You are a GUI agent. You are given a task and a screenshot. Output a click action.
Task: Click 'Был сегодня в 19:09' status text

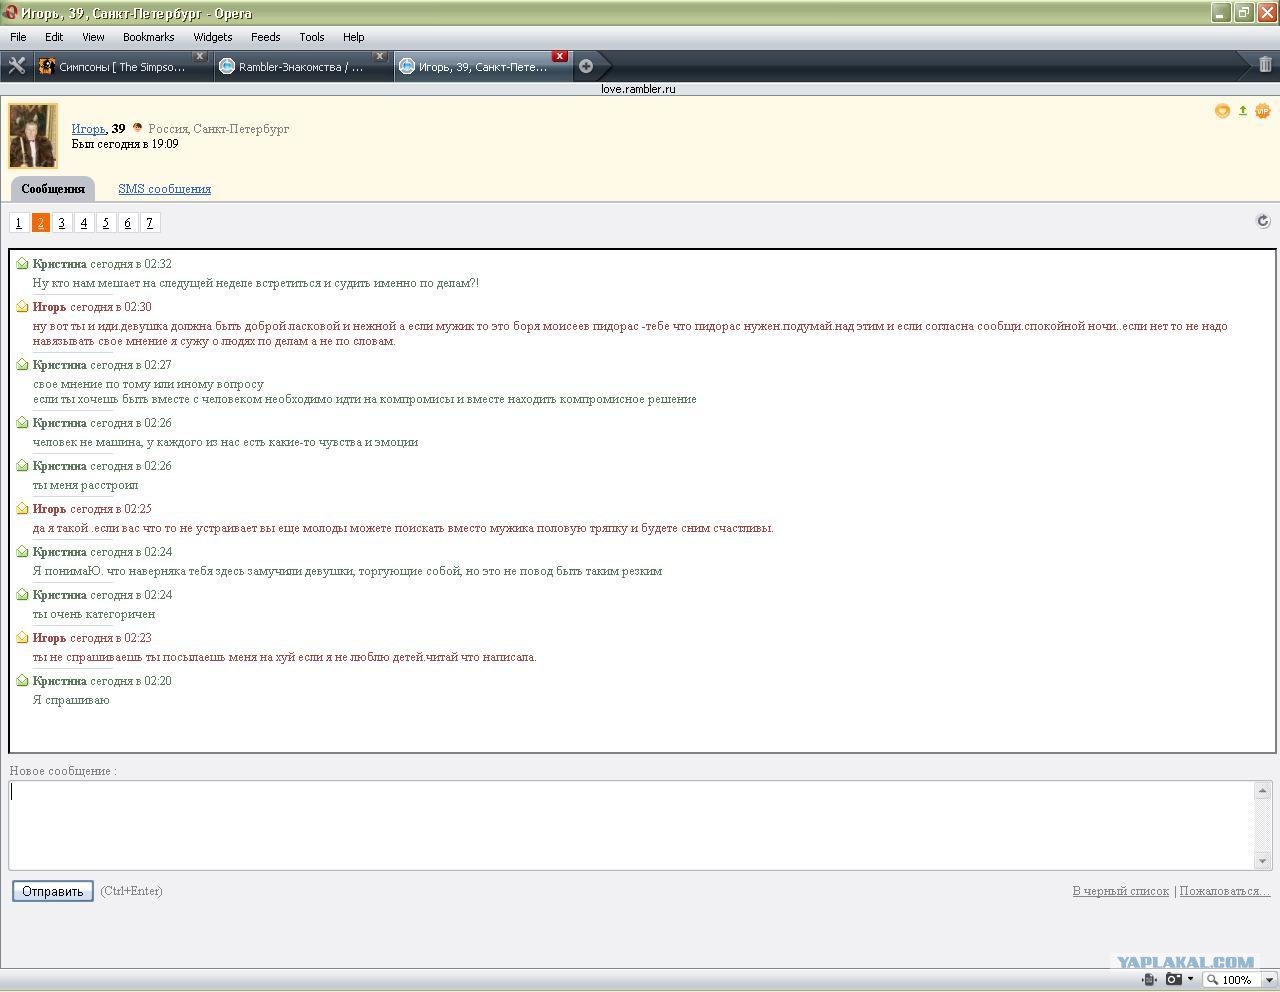pos(125,144)
